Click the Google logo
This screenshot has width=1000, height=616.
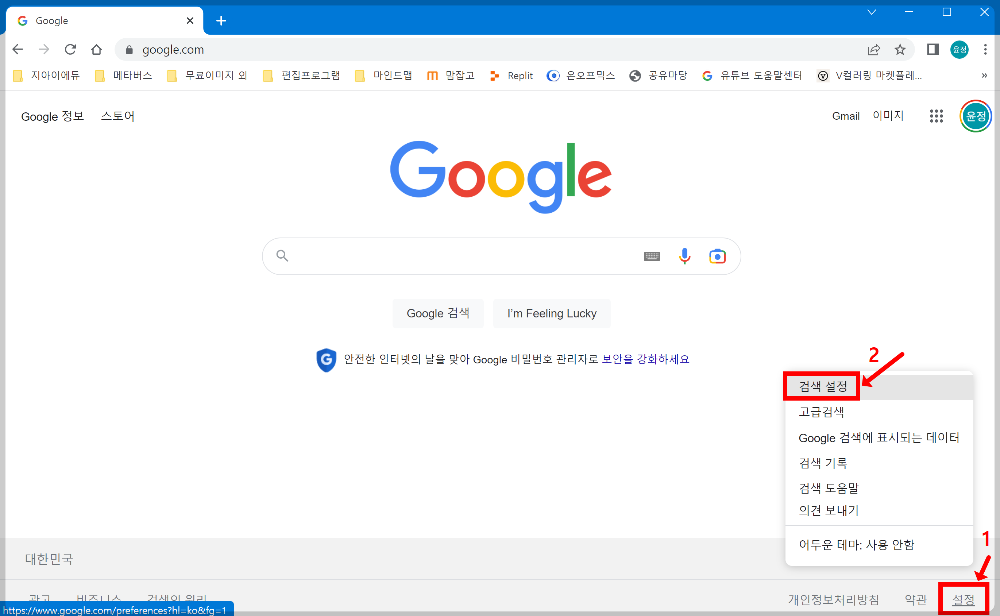tap(501, 177)
